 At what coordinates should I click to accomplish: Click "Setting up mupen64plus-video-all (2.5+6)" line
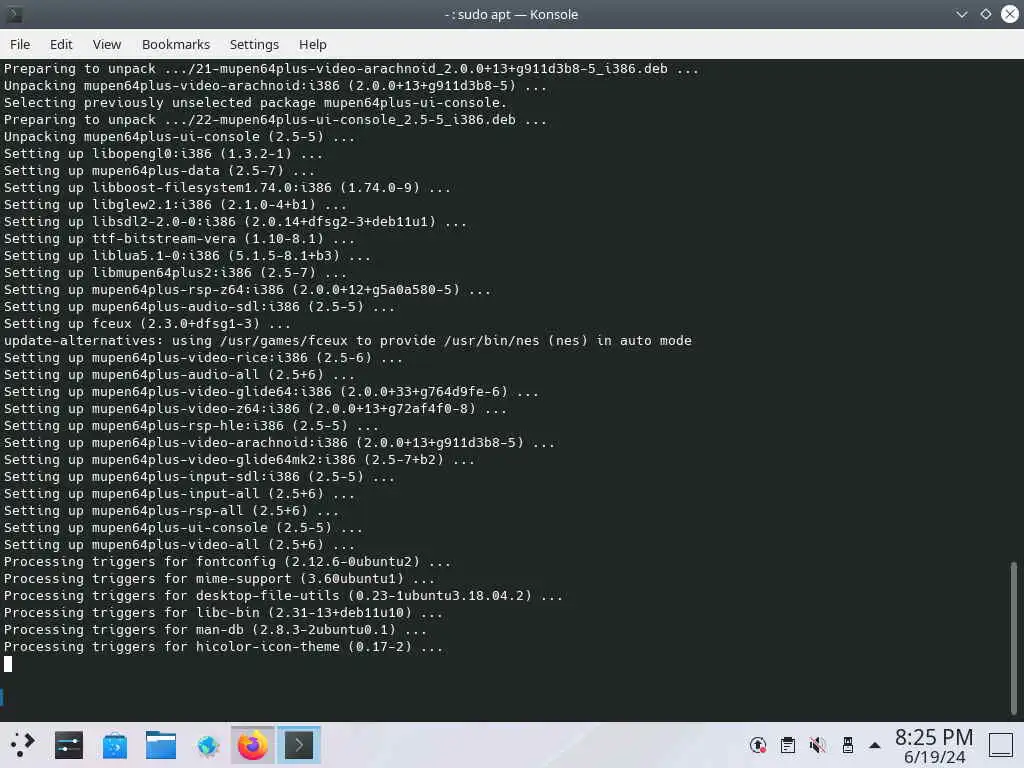point(180,545)
